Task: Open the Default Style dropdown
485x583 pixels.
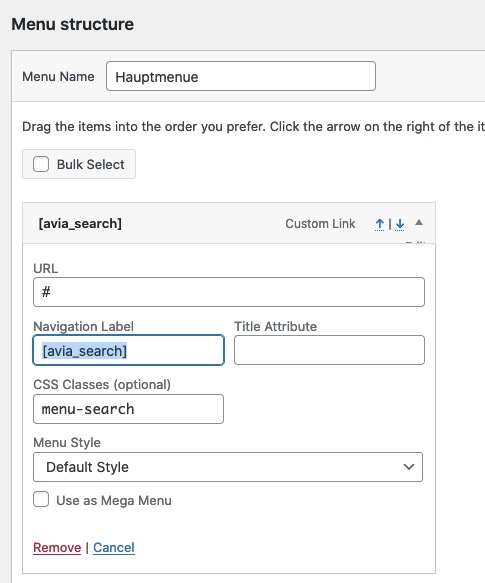Action: 228,467
